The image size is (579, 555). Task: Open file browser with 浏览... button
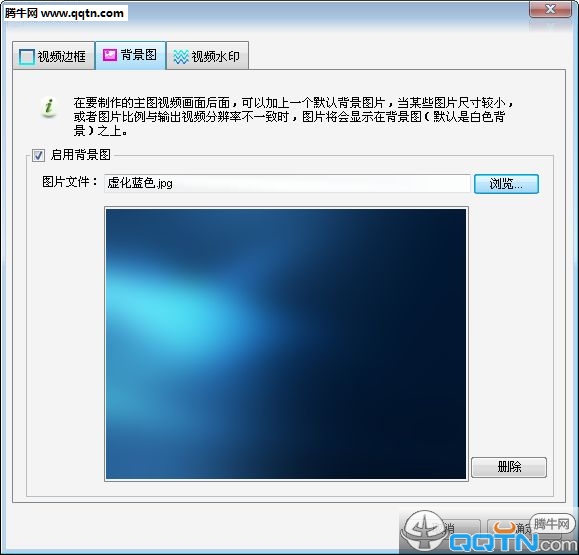pyautogui.click(x=506, y=184)
